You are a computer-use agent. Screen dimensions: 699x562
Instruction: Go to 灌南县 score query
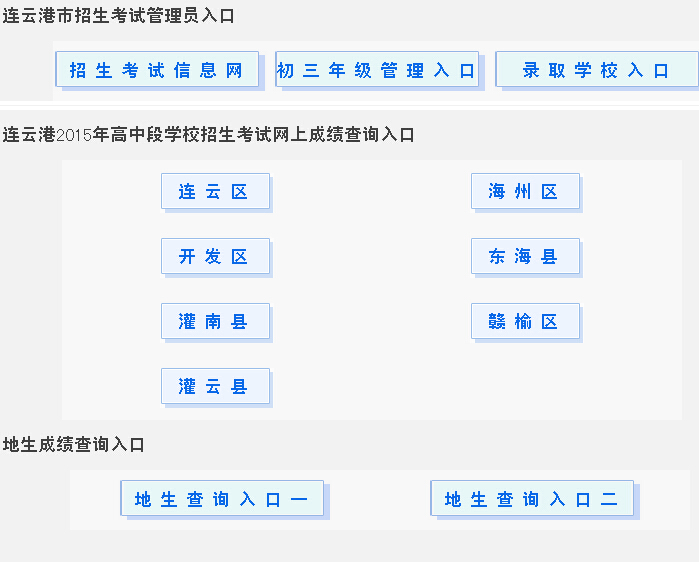click(215, 322)
